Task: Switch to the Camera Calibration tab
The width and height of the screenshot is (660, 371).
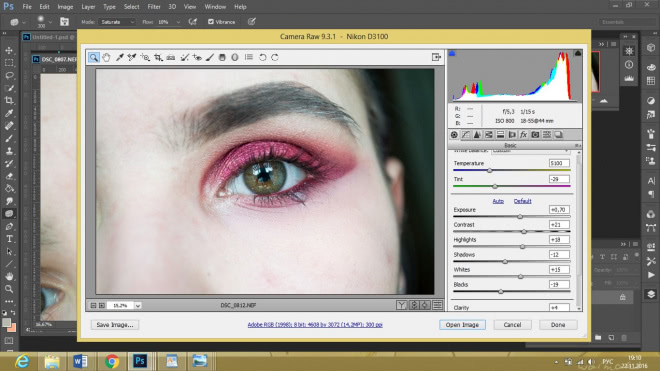Action: [x=535, y=135]
